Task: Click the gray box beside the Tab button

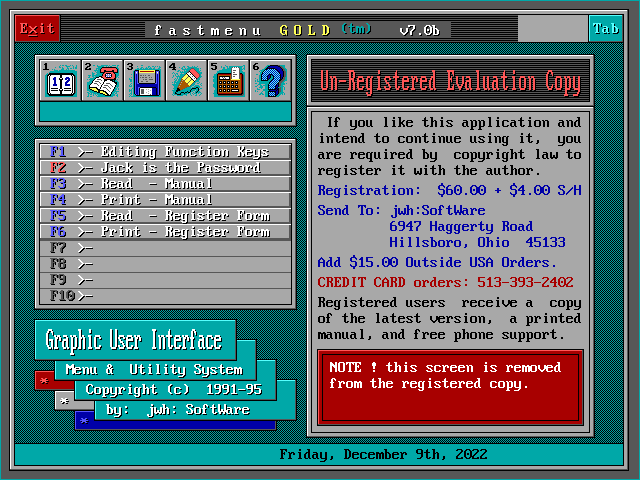Action: pyautogui.click(x=553, y=29)
